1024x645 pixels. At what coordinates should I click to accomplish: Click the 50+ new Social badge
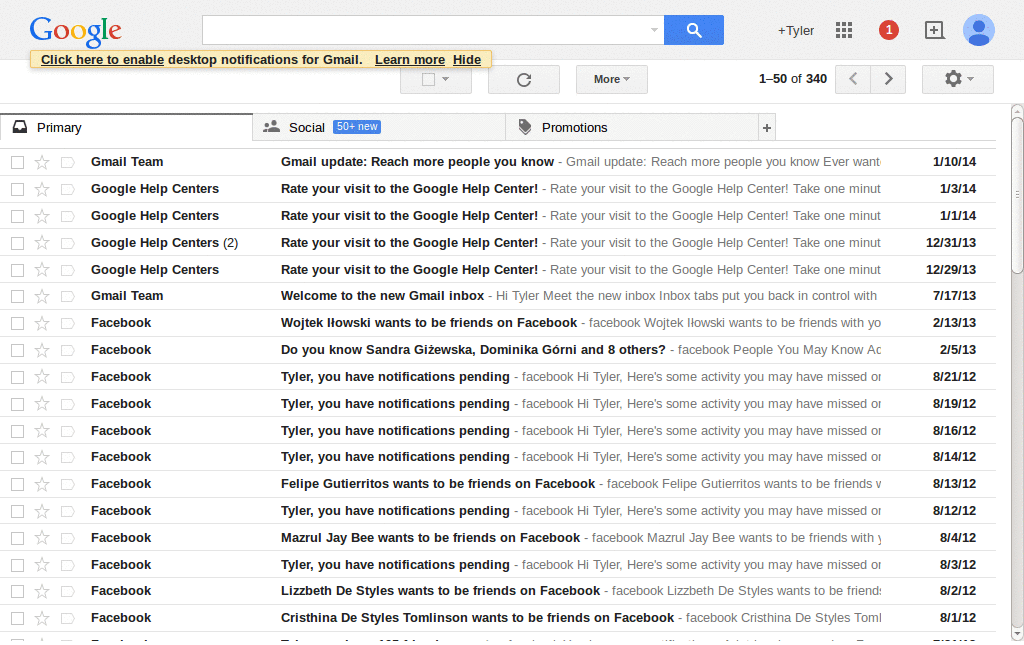357,127
